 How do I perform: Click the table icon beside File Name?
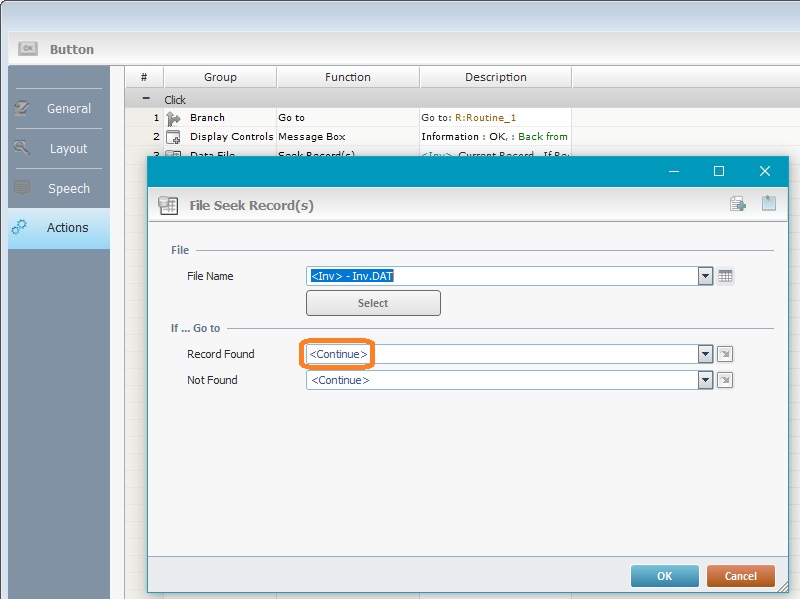(x=726, y=276)
